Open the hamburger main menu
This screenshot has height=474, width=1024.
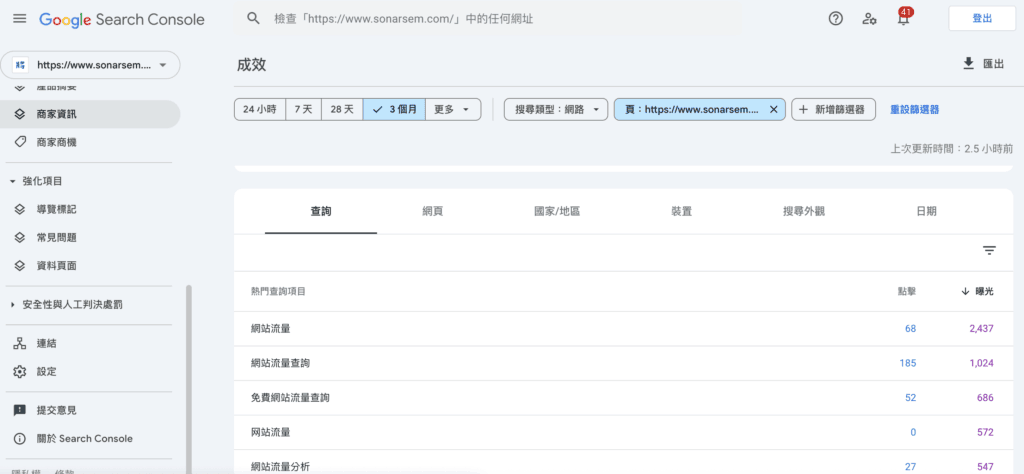pos(19,19)
